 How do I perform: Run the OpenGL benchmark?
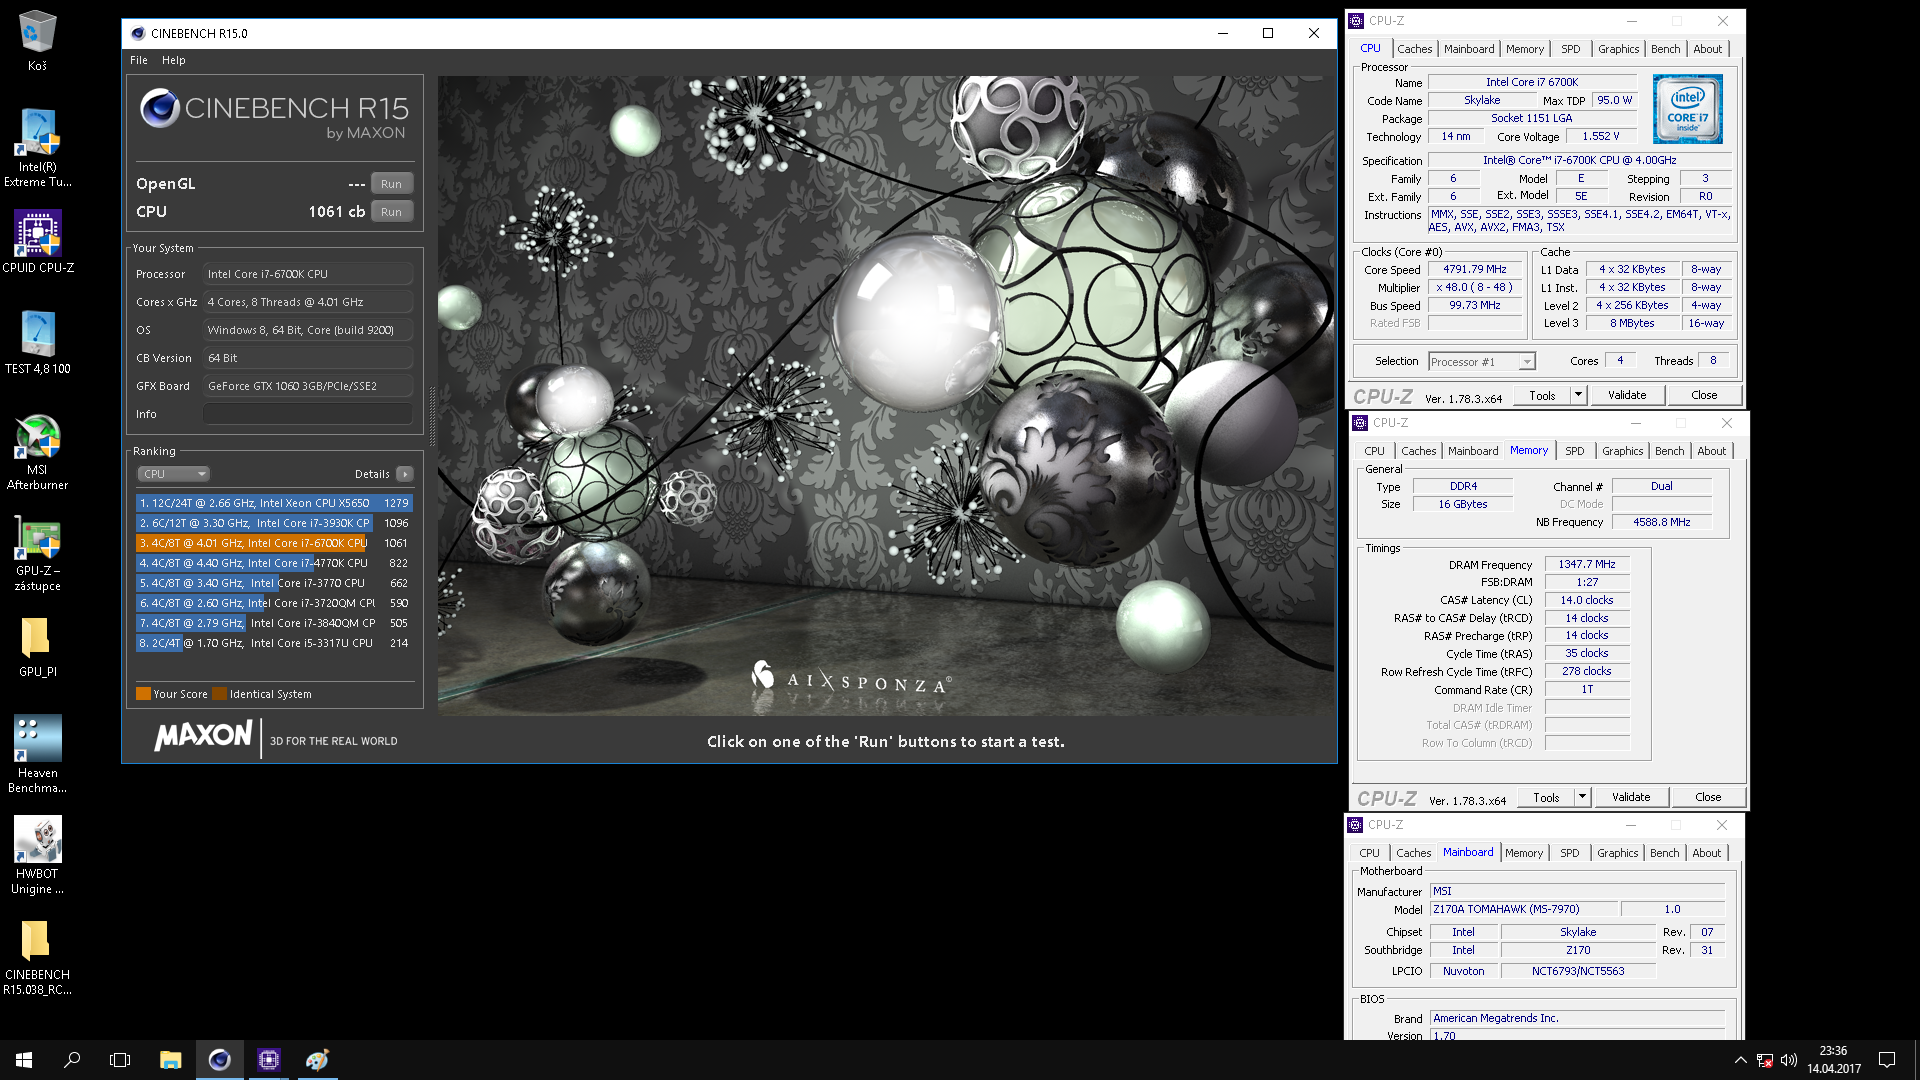click(391, 184)
